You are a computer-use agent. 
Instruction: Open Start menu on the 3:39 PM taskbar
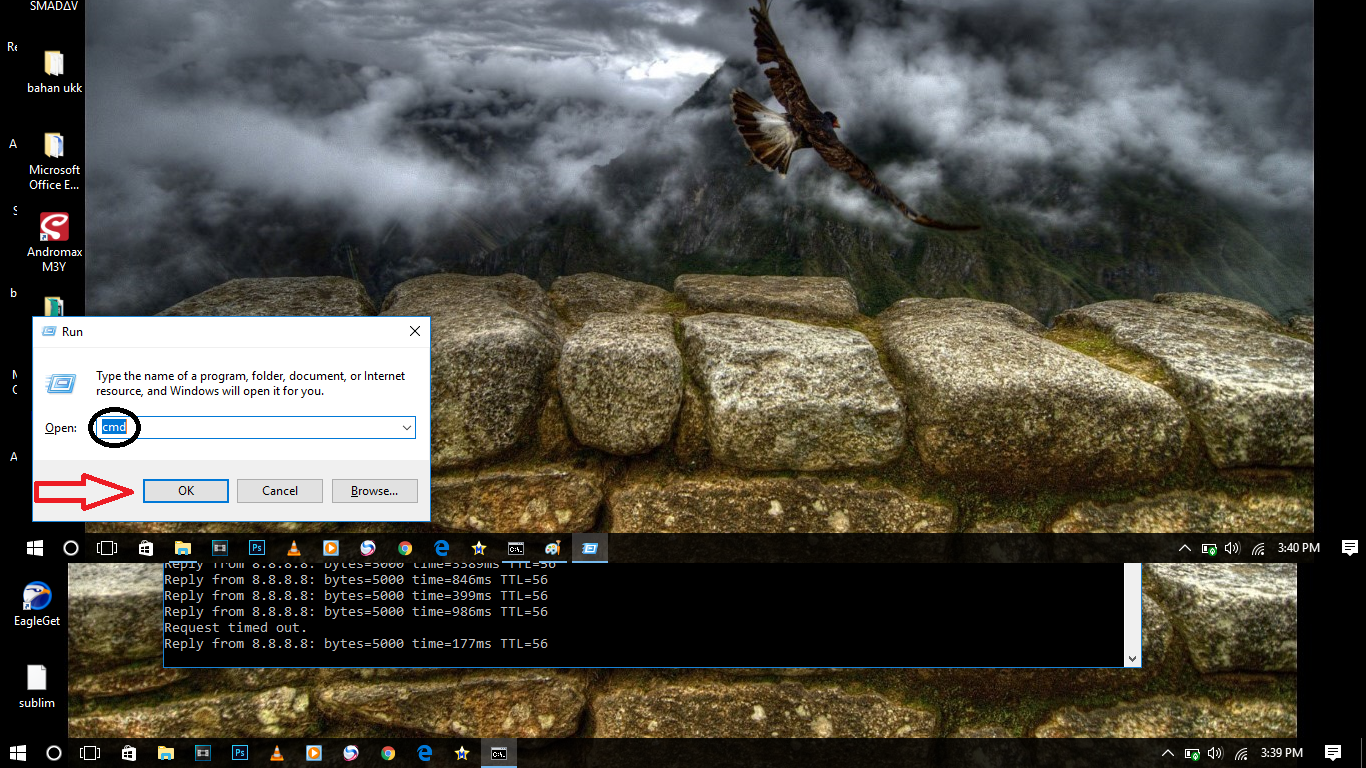click(x=18, y=753)
